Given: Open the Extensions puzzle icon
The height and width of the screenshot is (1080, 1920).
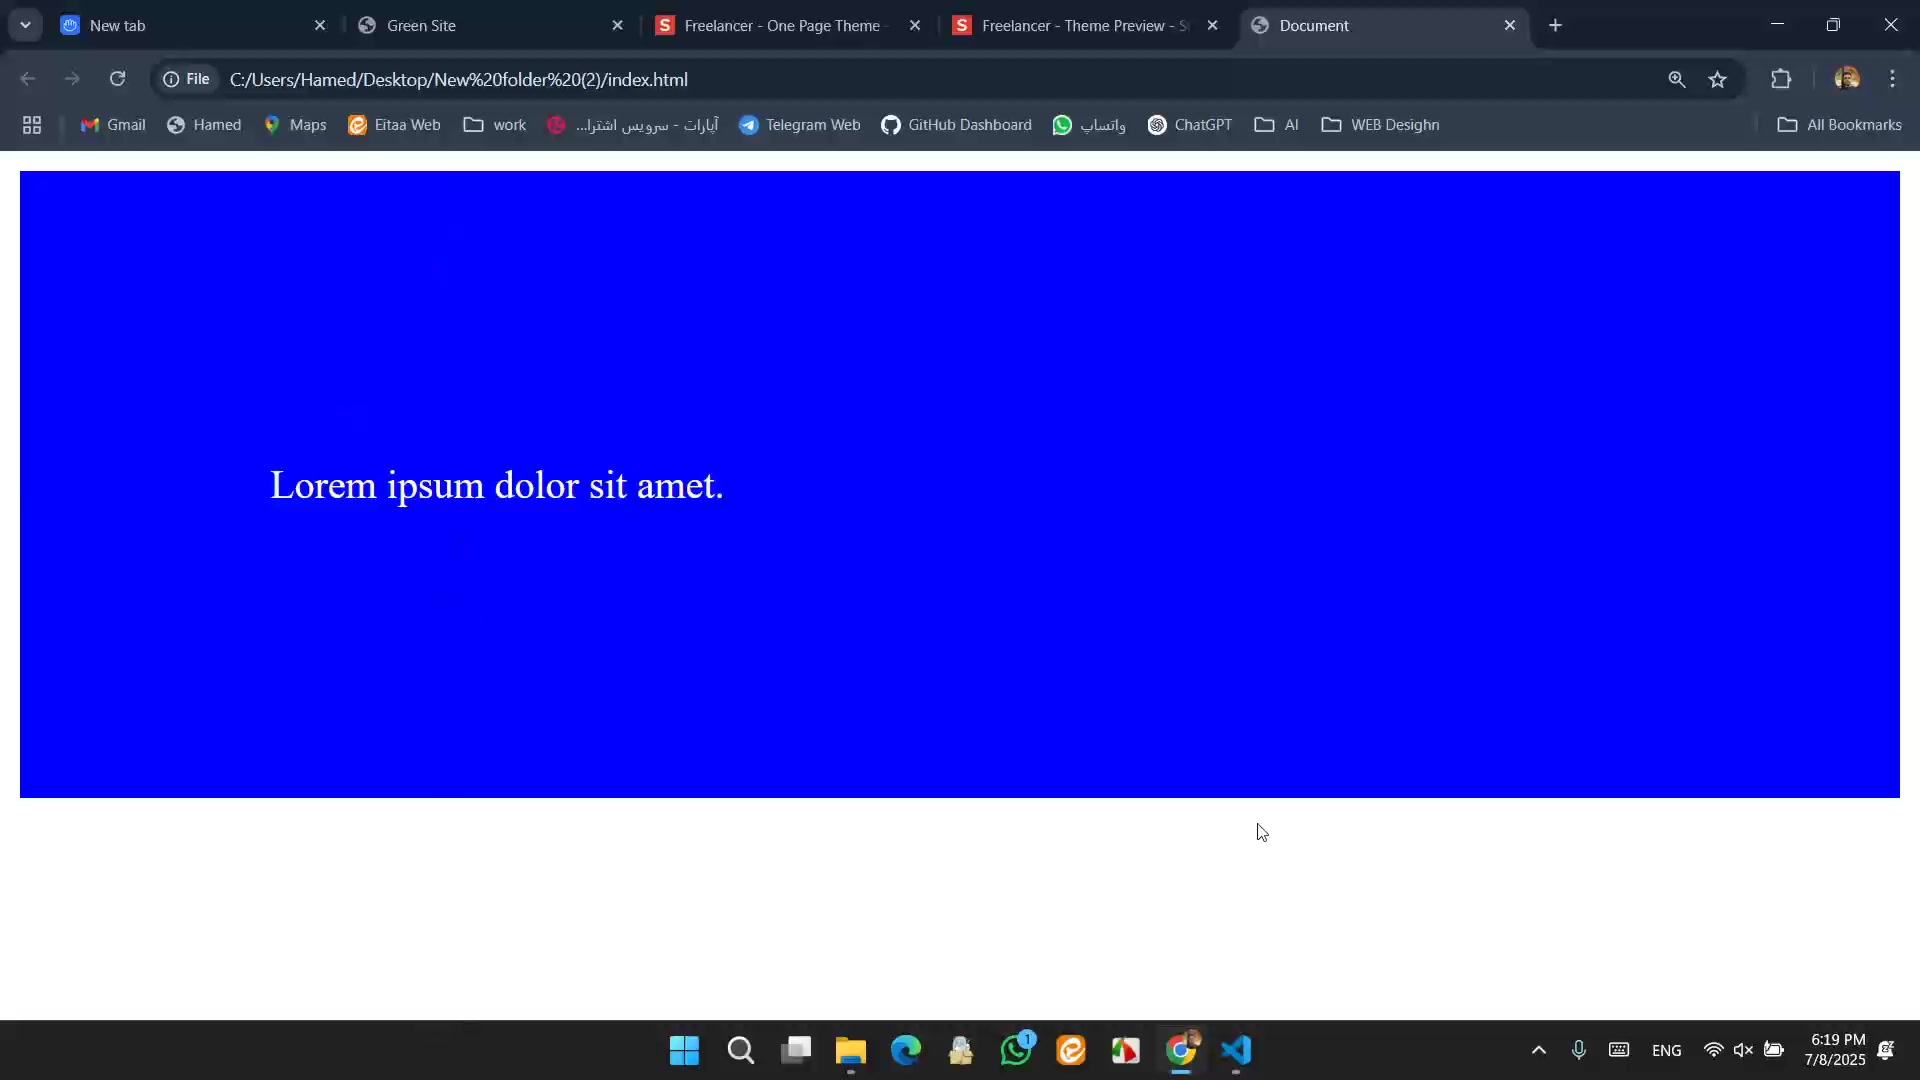Looking at the screenshot, I should pos(1781,79).
